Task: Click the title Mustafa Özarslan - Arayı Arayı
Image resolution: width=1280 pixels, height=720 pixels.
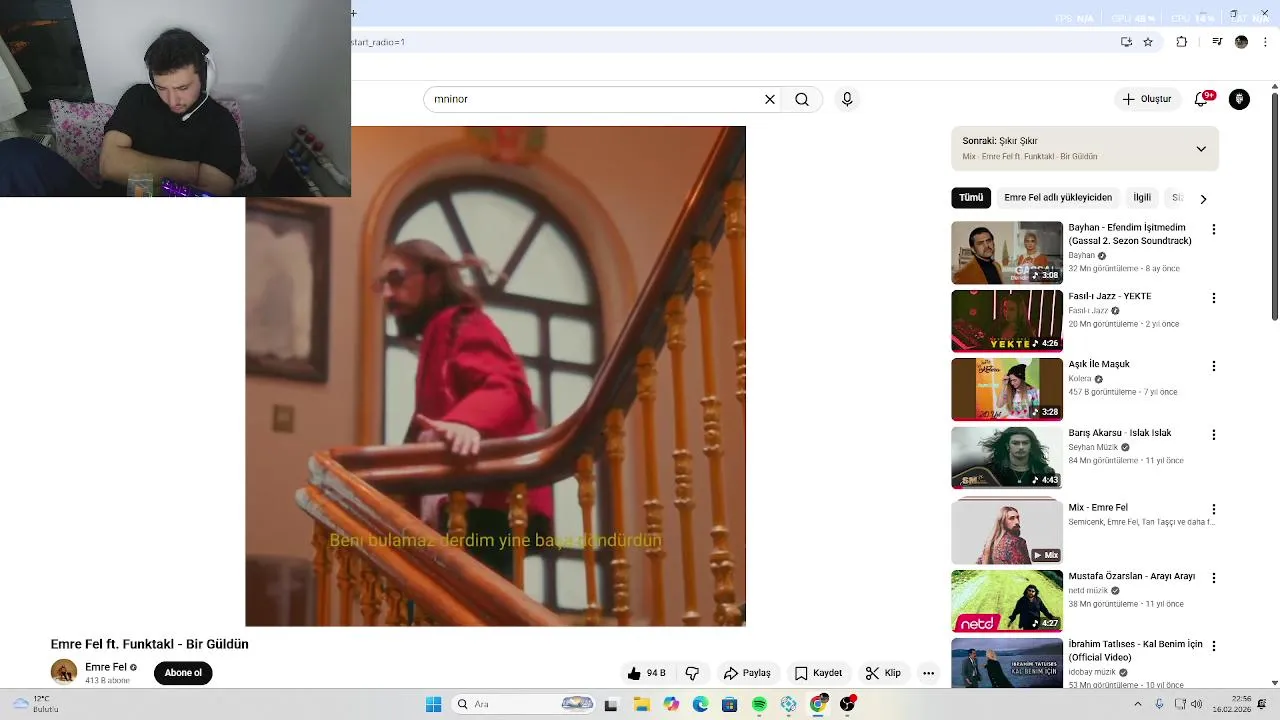Action: pyautogui.click(x=1131, y=576)
